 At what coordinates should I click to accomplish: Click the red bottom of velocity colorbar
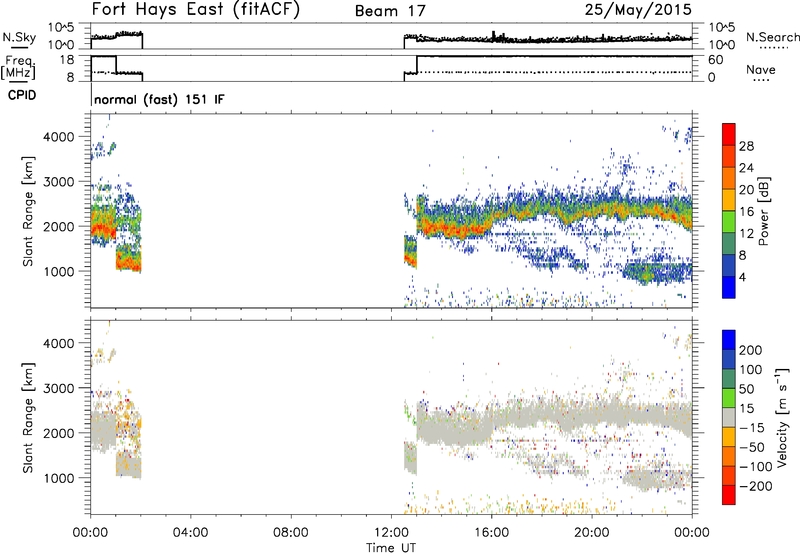pos(729,495)
